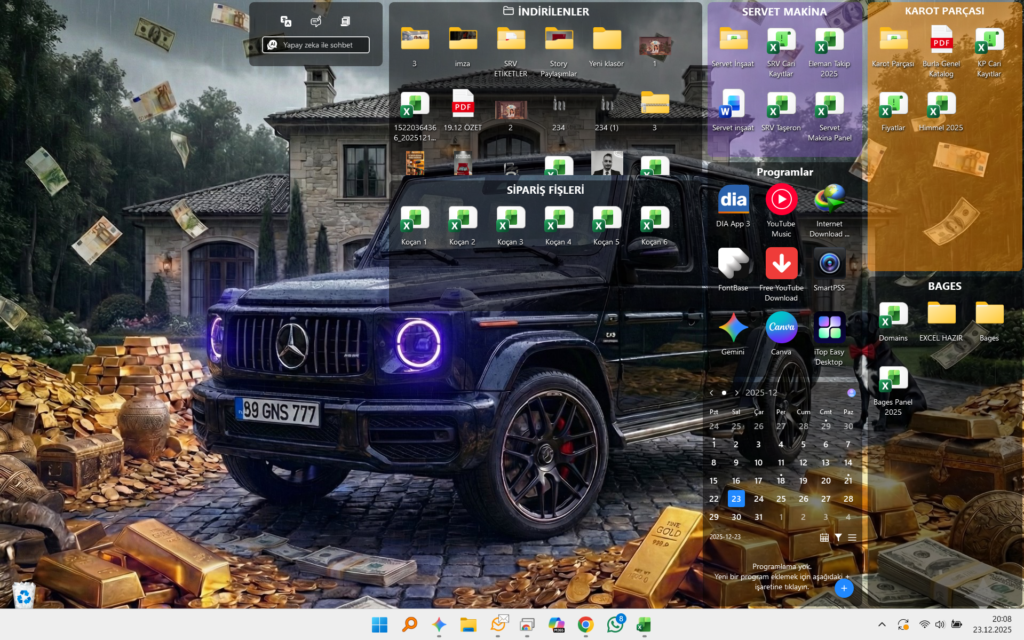Screen dimensions: 1024x640
Task: Click the blue plus add-schedule button
Action: click(x=844, y=588)
